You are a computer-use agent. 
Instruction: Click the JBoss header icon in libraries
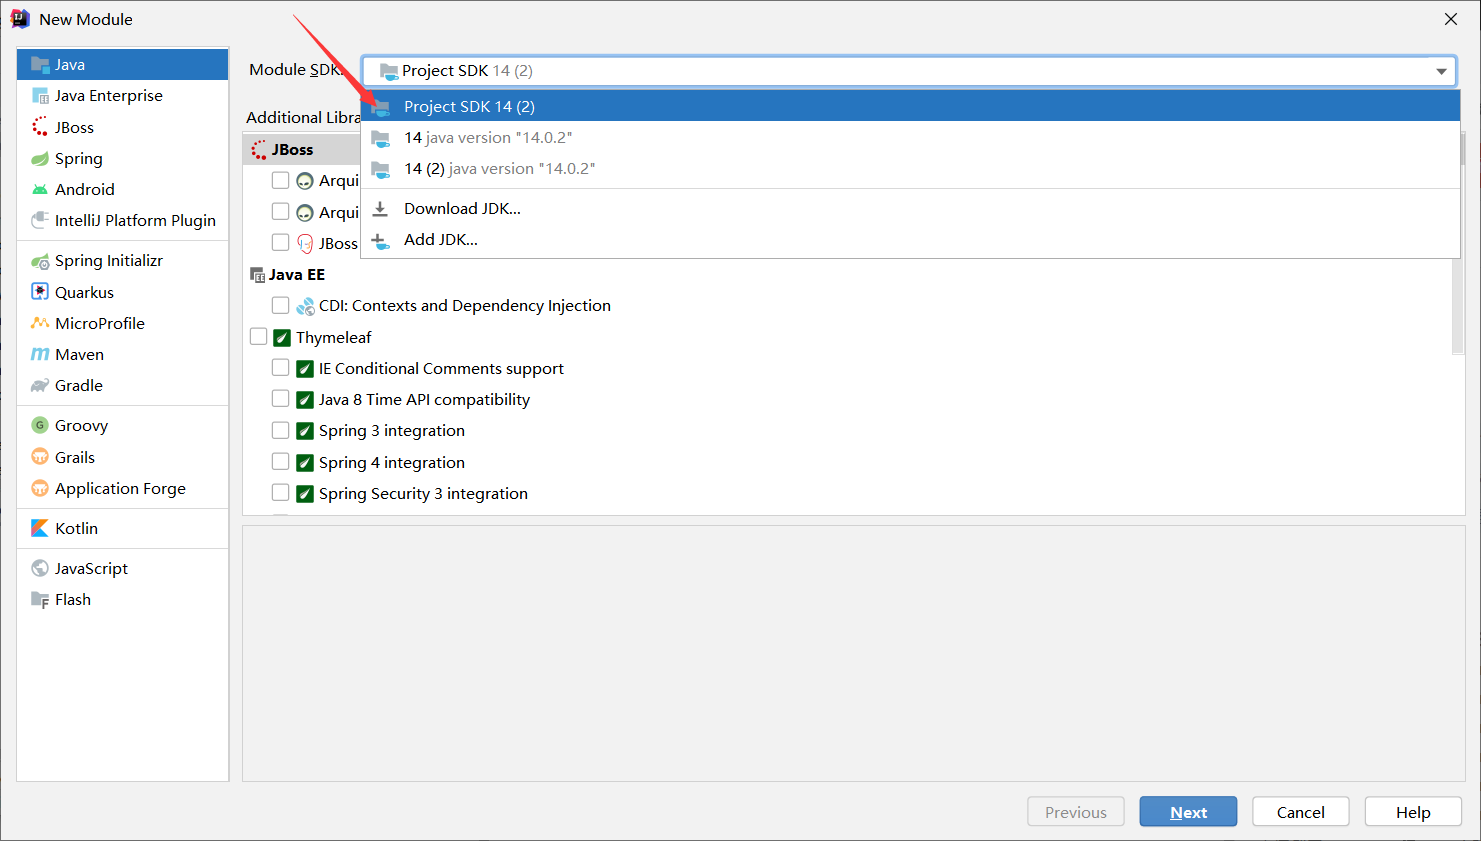[259, 150]
